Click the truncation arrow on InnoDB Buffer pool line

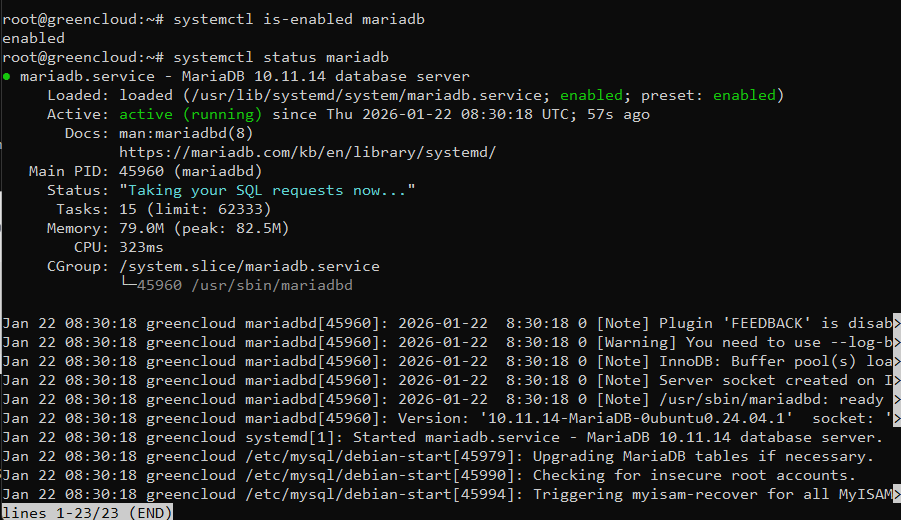pyautogui.click(x=896, y=361)
